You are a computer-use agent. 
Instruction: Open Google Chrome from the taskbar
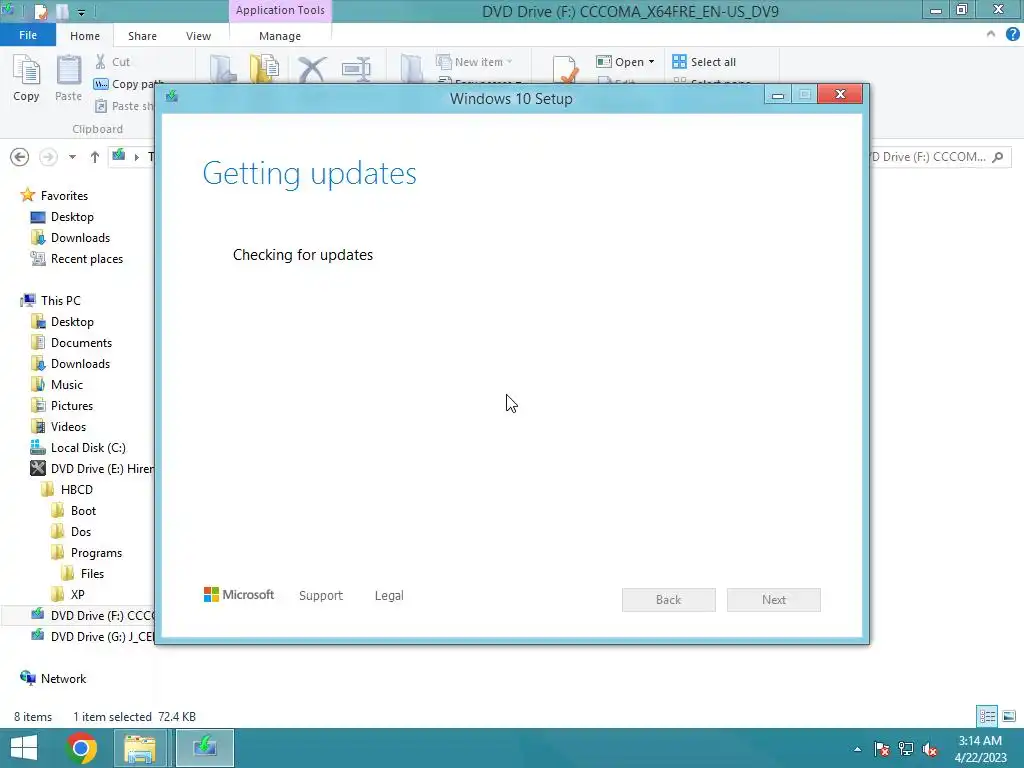[x=81, y=748]
